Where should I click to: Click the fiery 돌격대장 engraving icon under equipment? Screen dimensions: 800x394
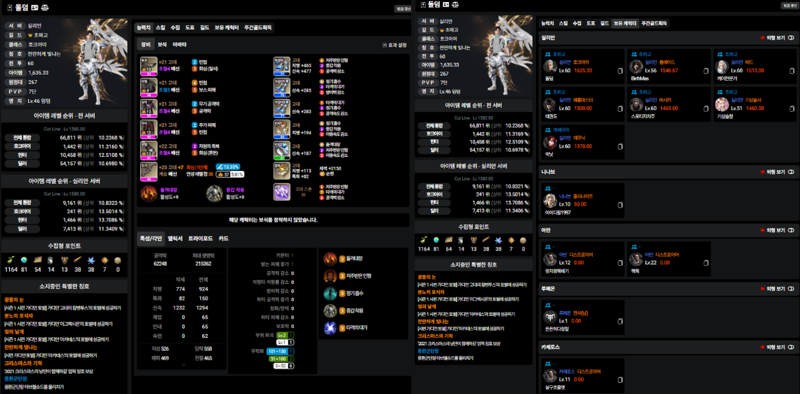coord(148,193)
